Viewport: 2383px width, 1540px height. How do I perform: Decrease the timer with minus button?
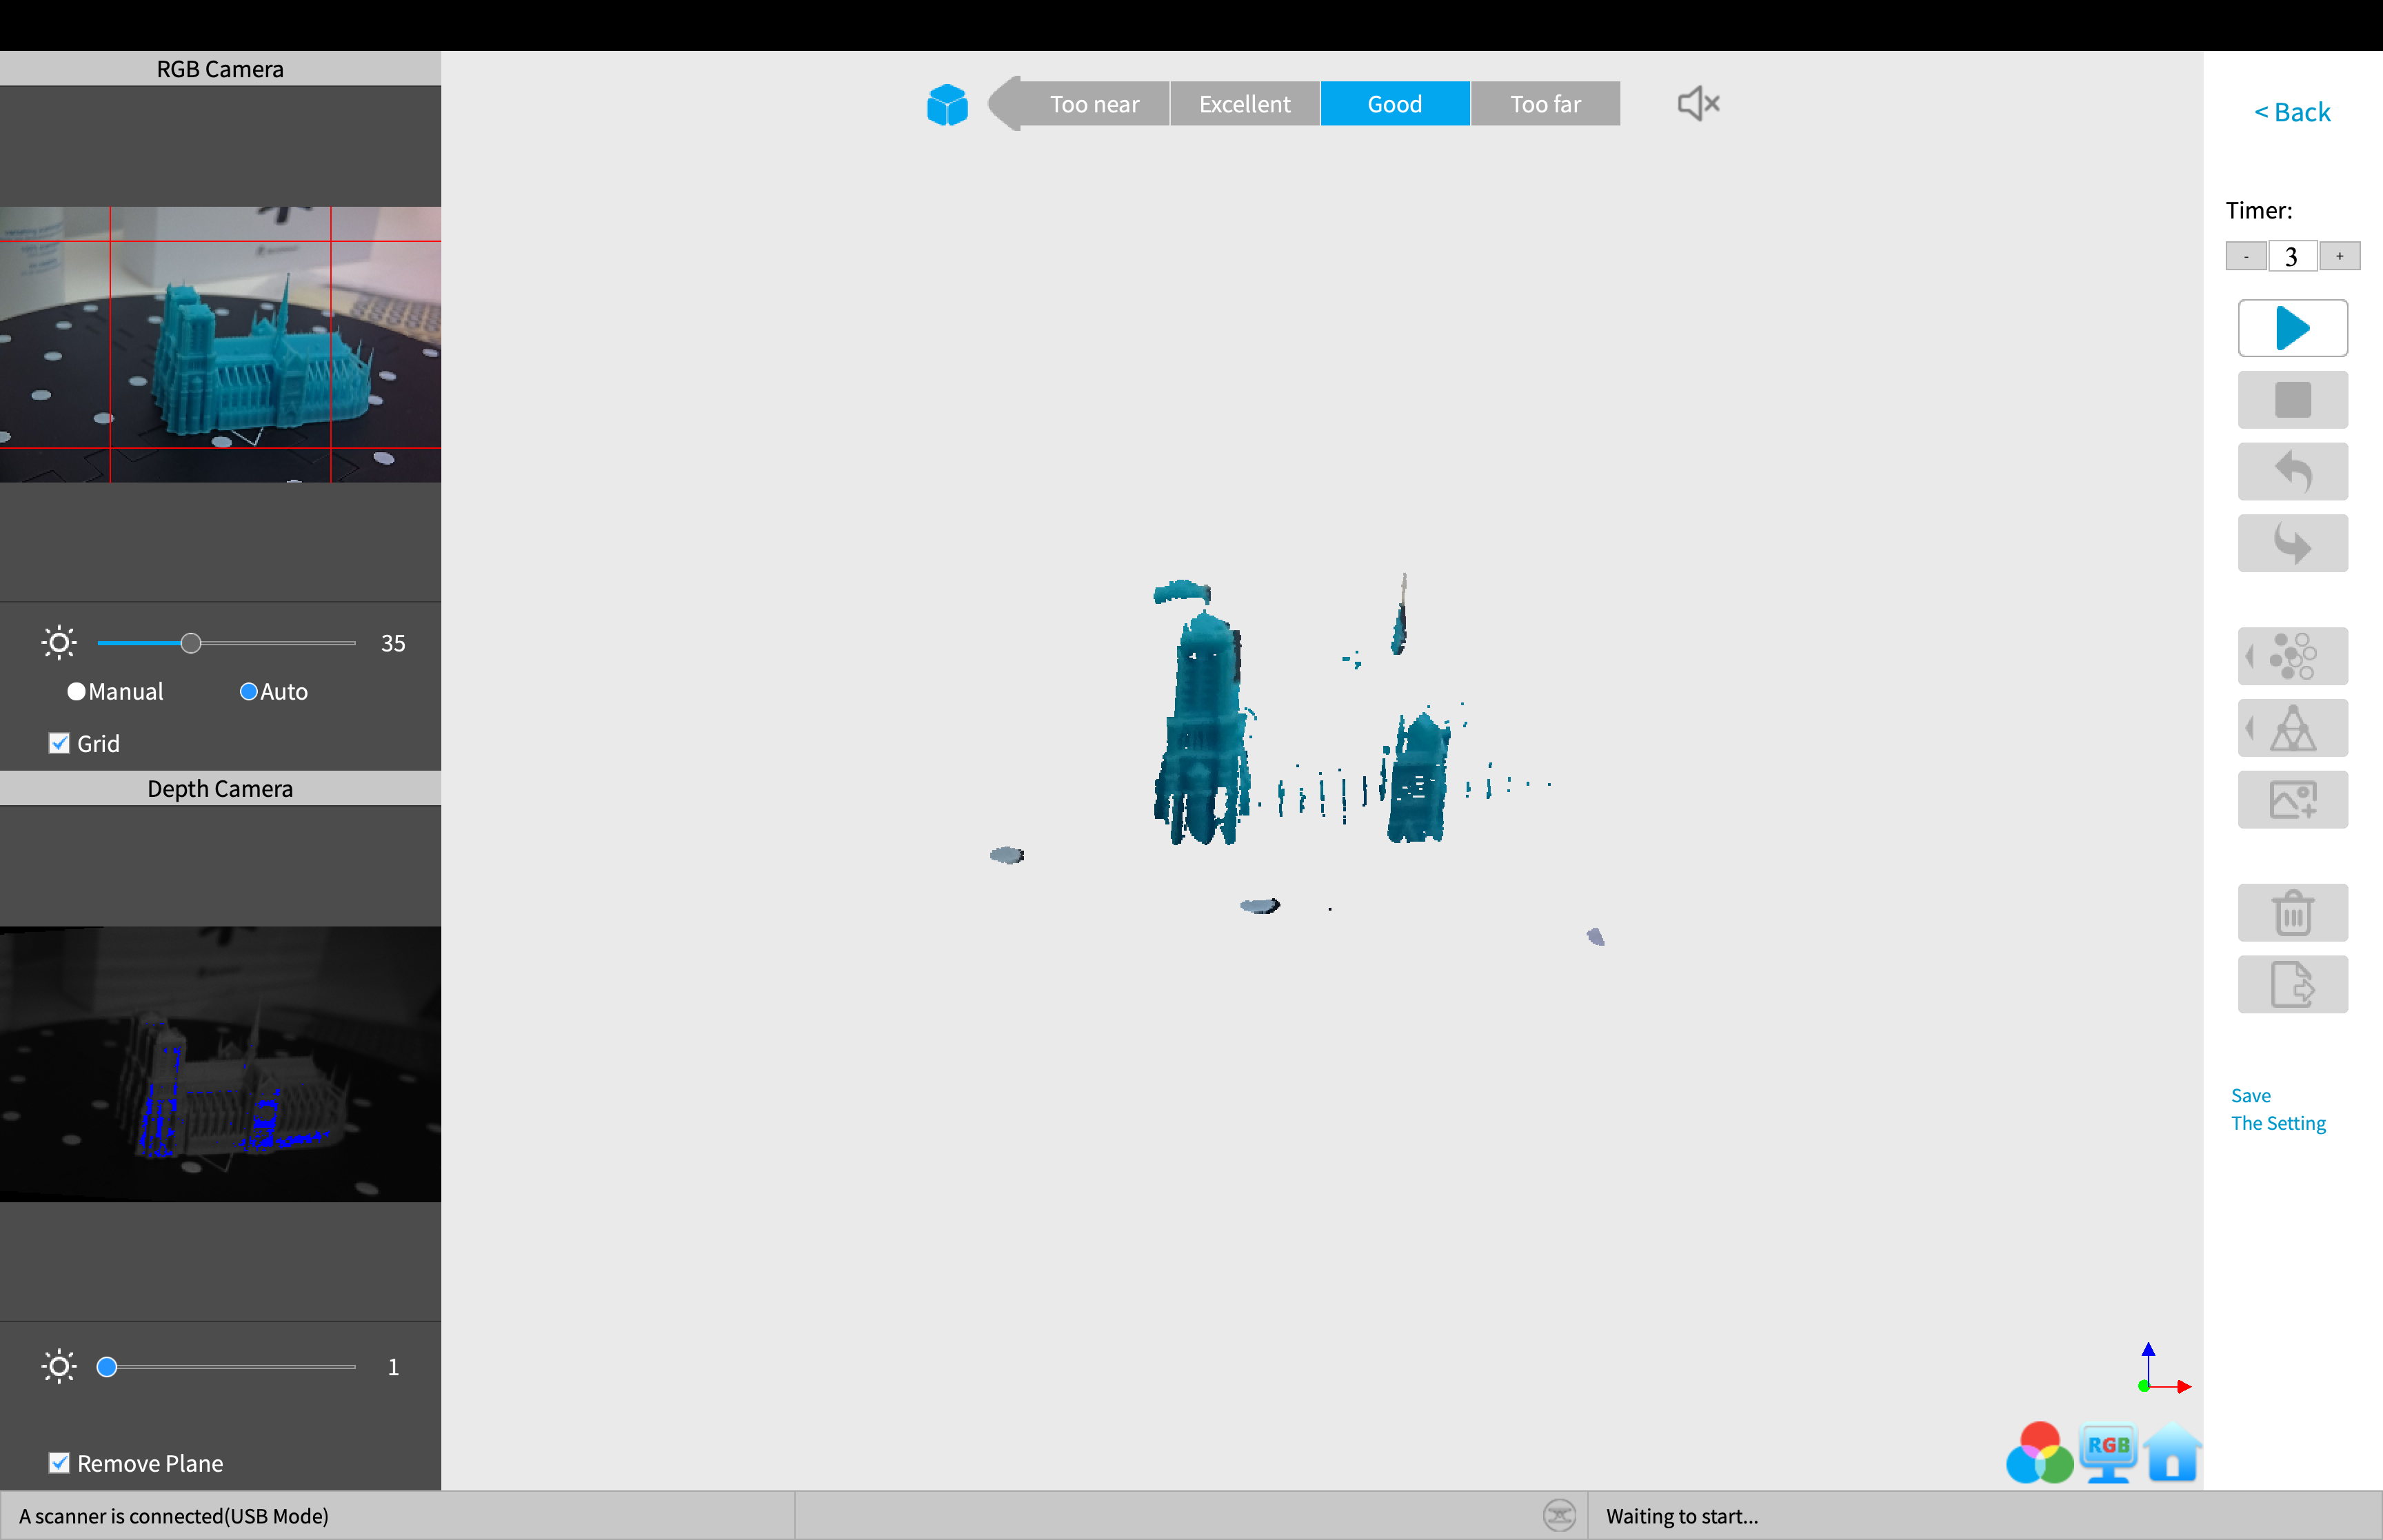[2245, 256]
